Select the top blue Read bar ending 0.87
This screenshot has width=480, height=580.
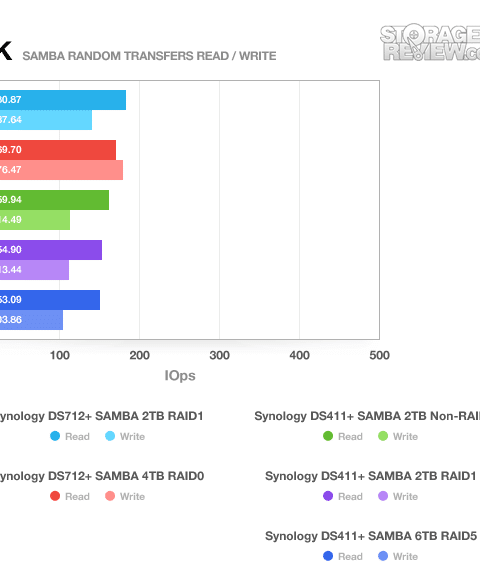(x=63, y=100)
